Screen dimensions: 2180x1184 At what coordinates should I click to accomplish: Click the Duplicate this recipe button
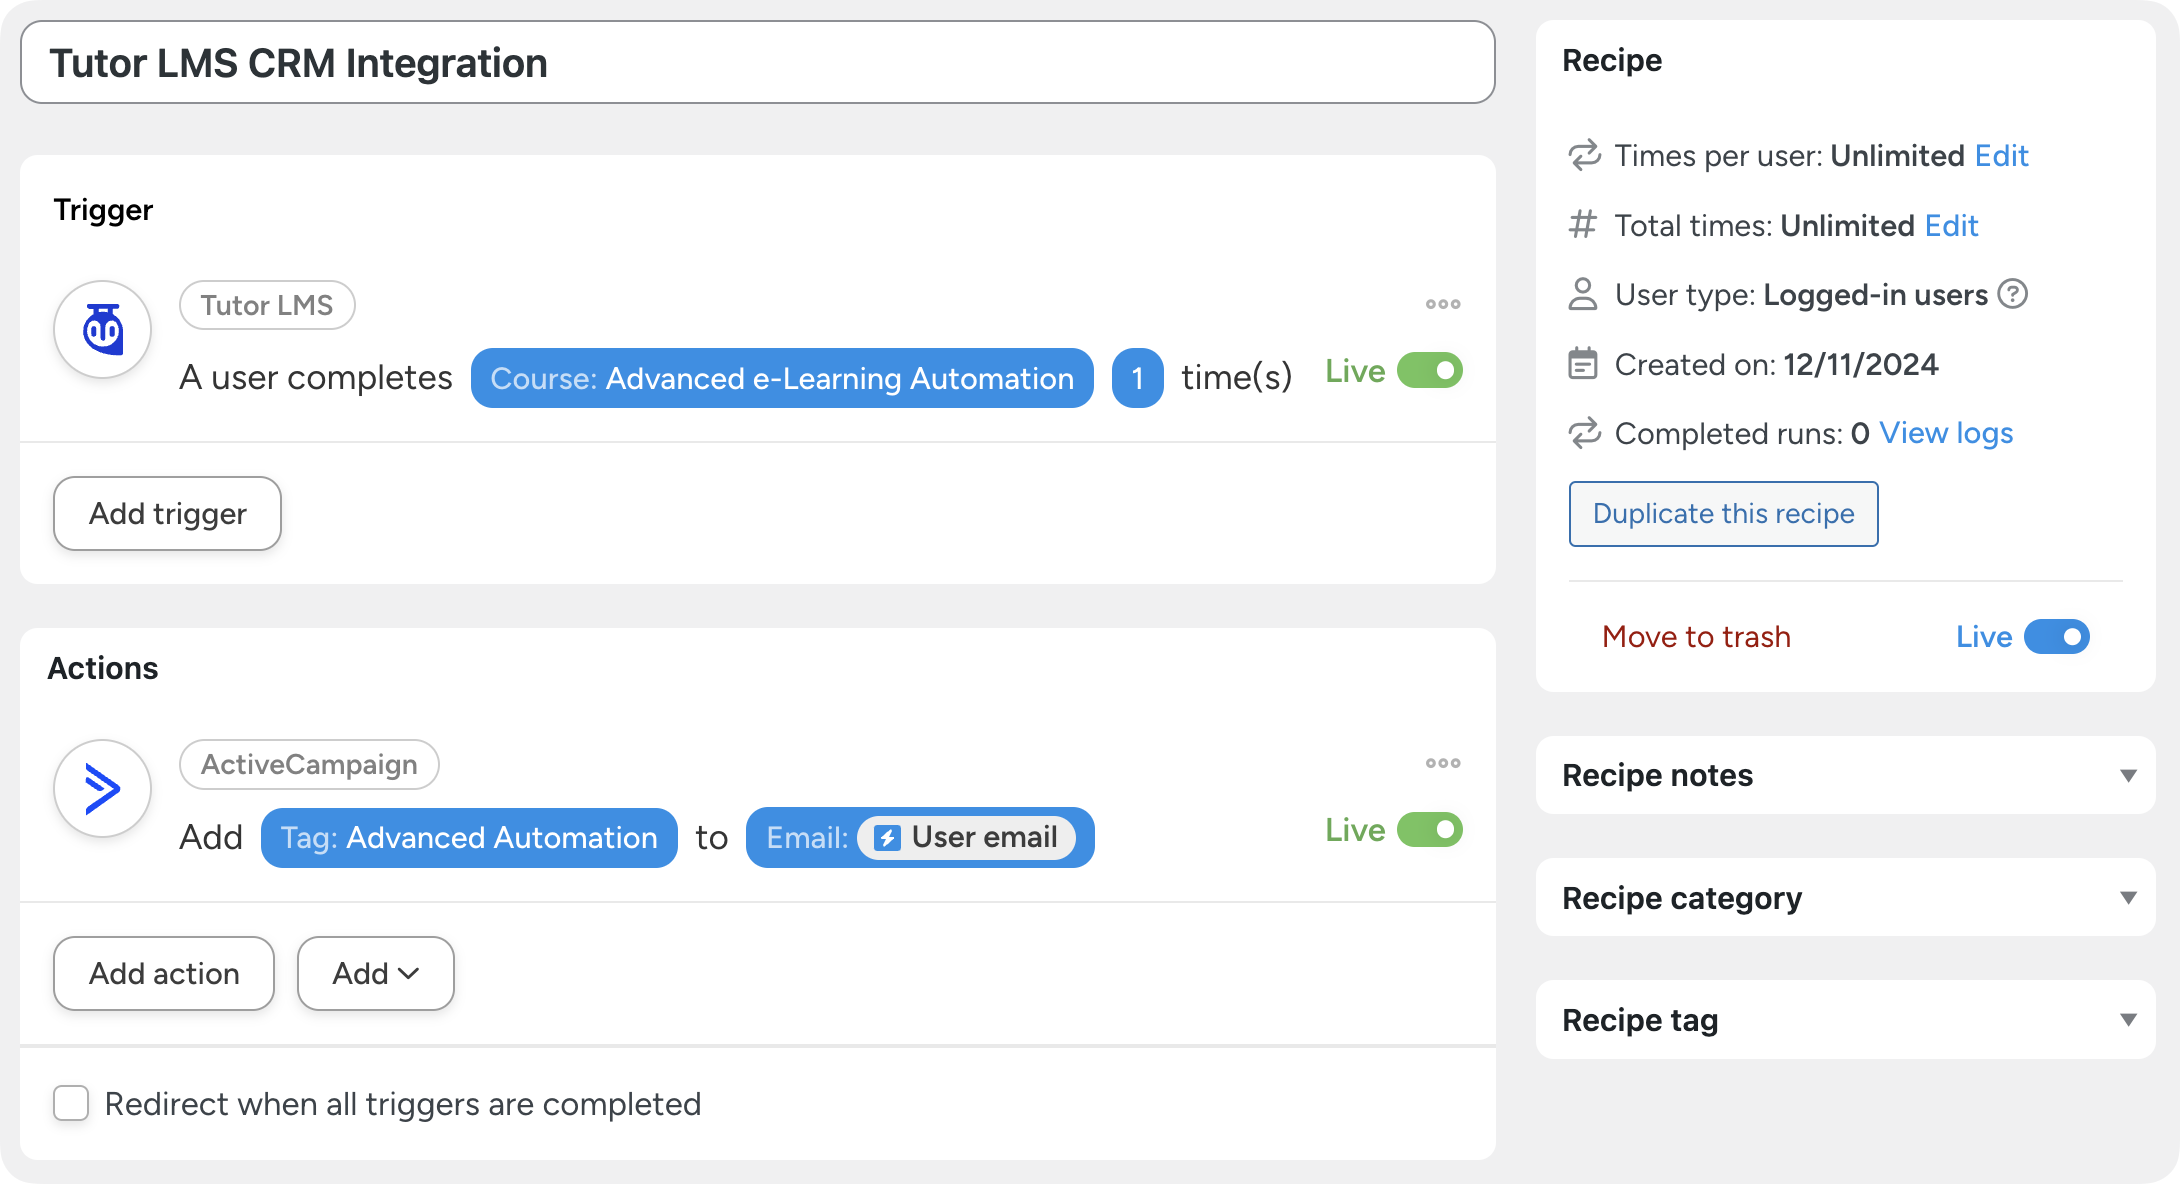point(1723,514)
